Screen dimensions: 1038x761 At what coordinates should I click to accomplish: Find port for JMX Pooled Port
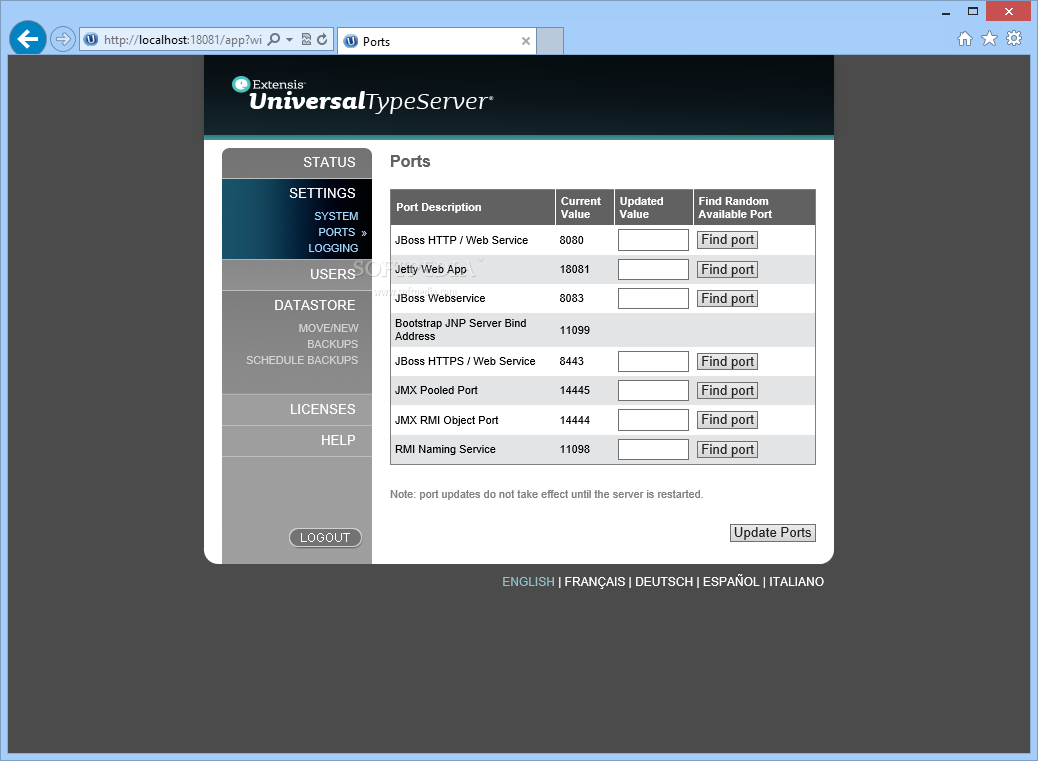click(728, 390)
